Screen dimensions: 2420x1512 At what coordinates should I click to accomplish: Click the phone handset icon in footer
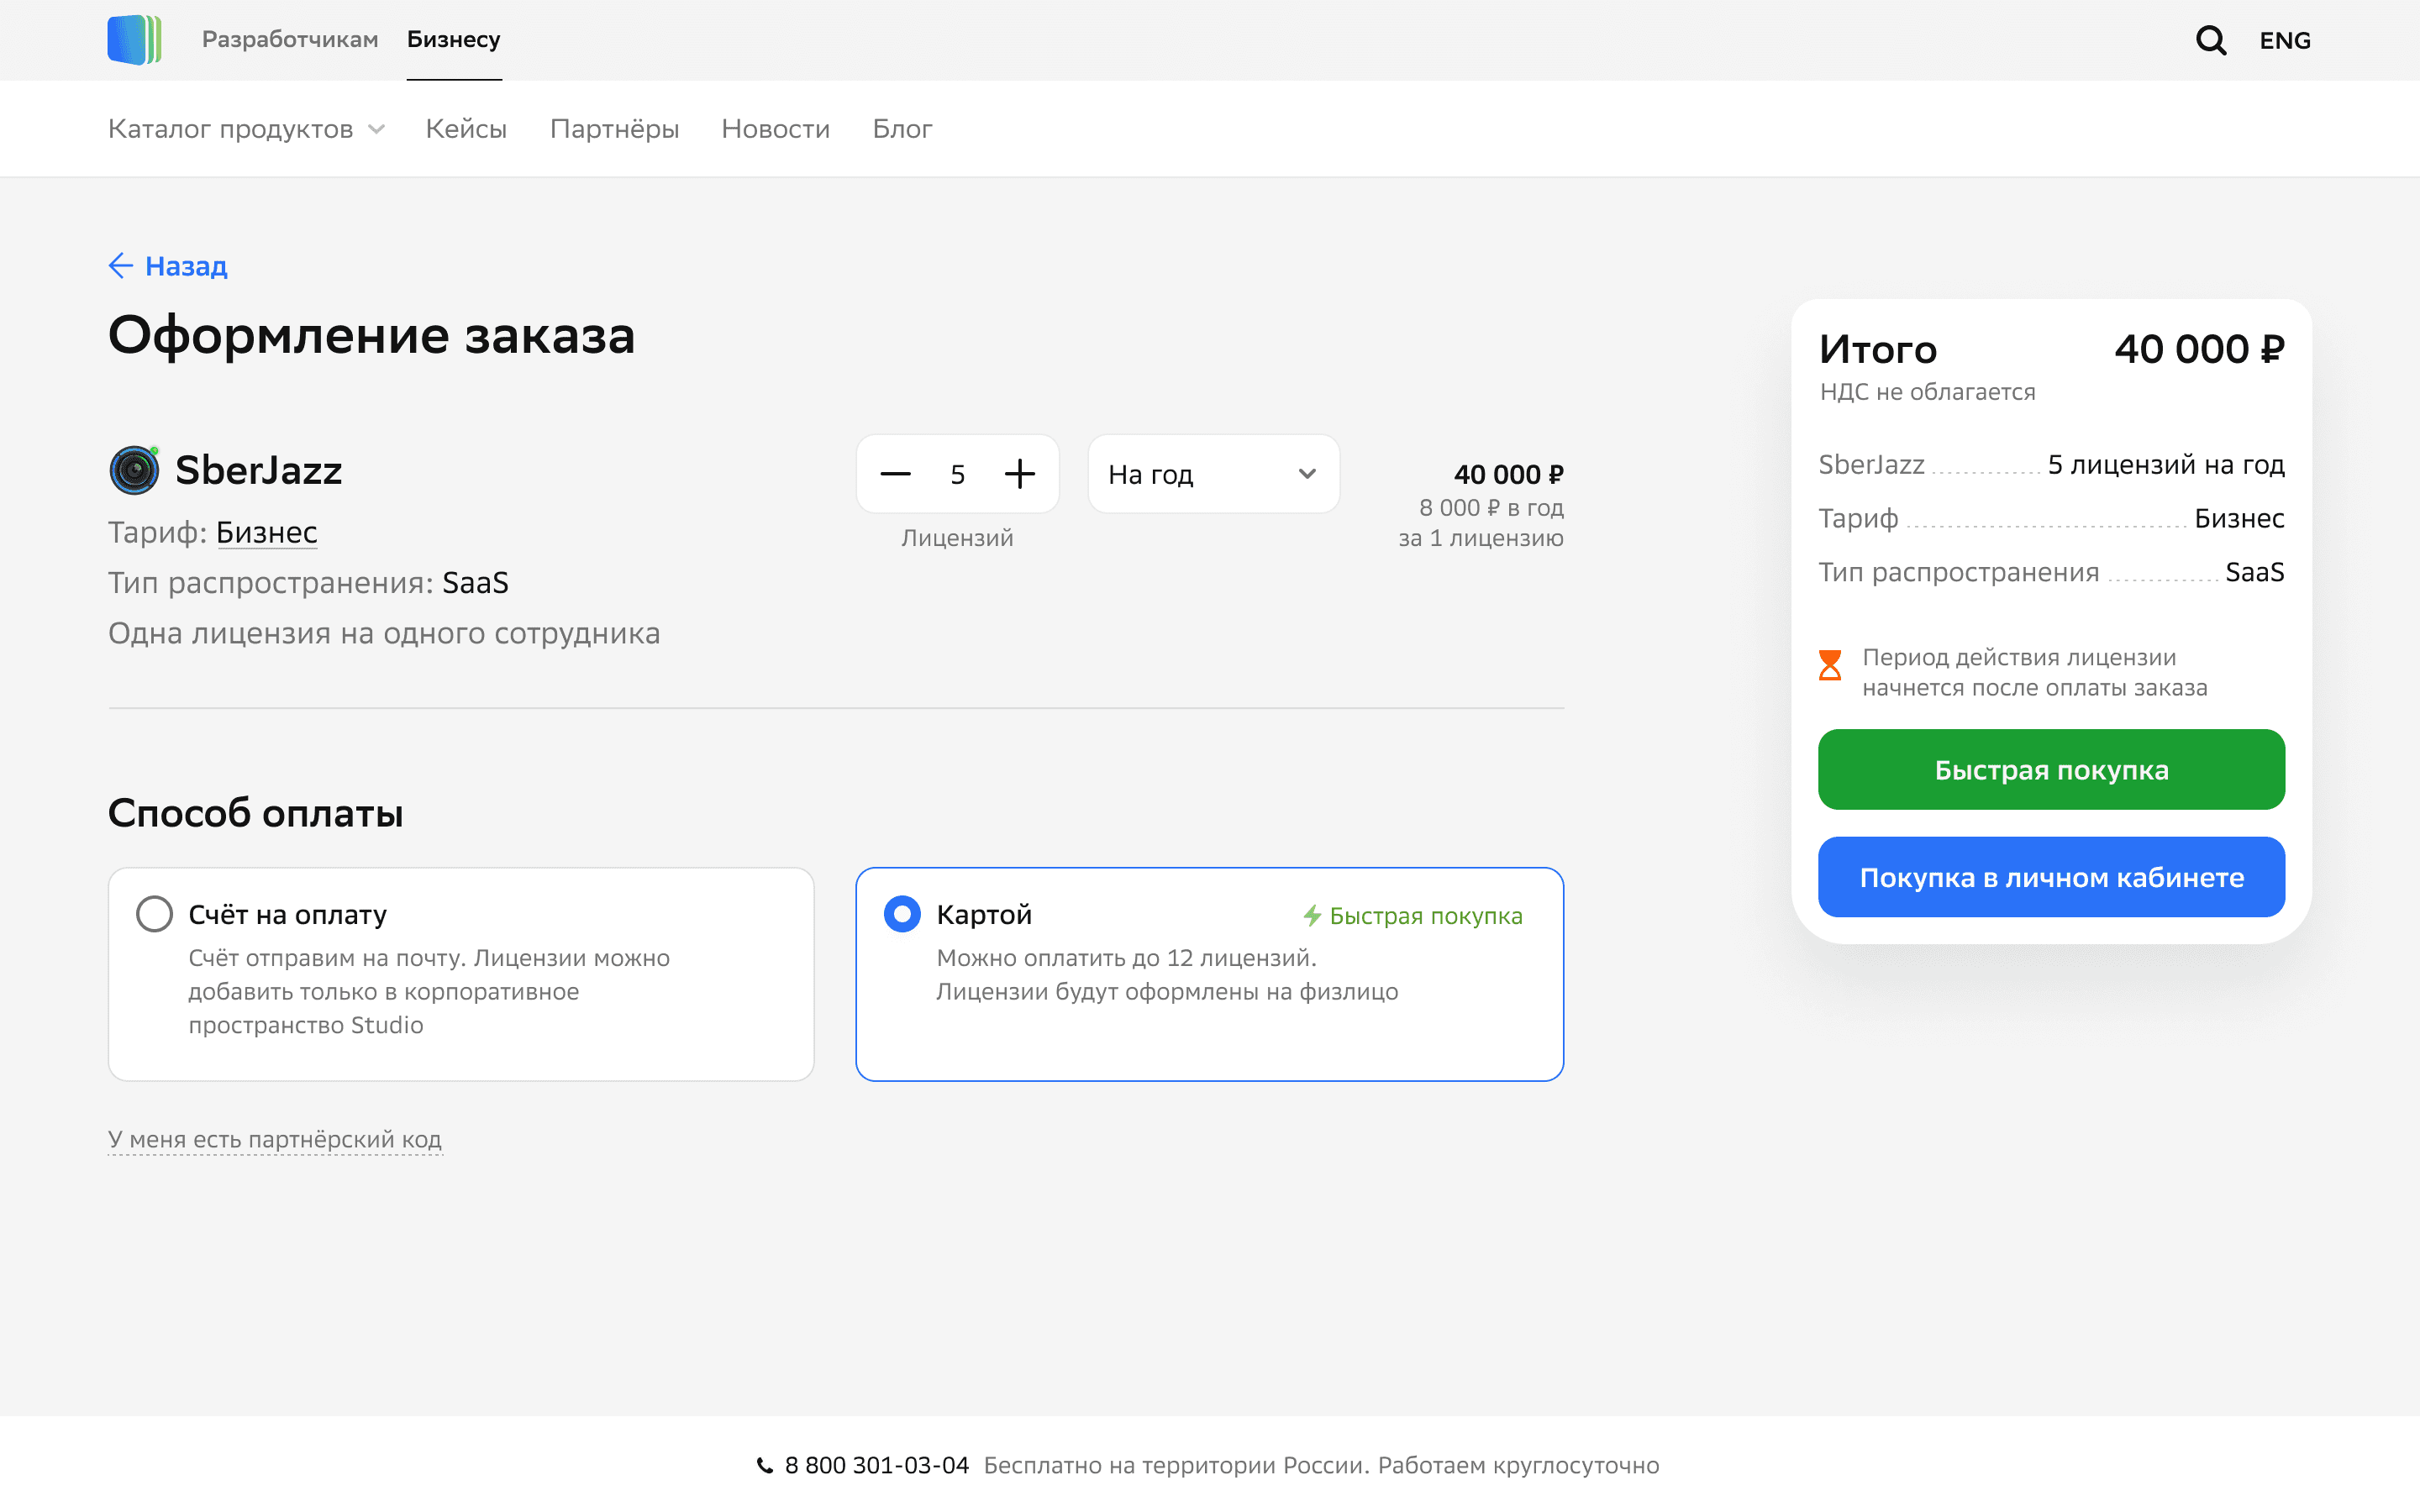(765, 1466)
